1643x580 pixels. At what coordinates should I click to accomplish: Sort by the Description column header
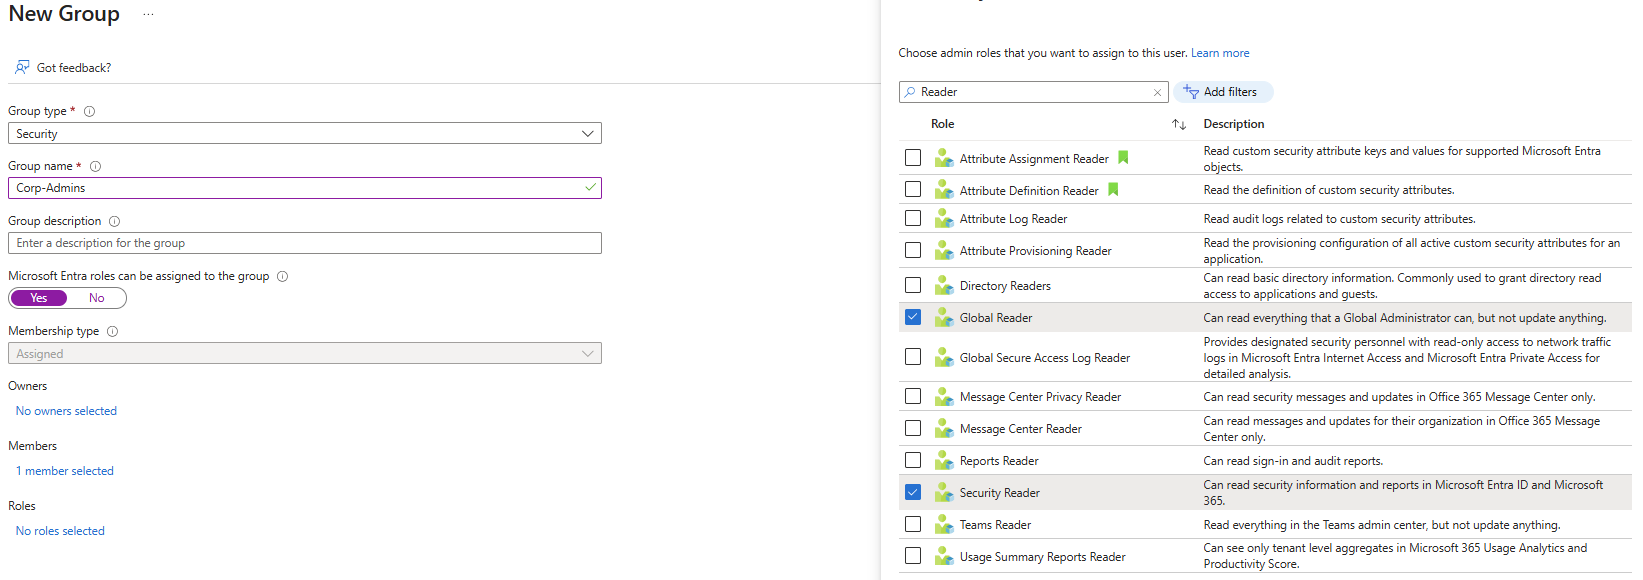pyautogui.click(x=1233, y=124)
